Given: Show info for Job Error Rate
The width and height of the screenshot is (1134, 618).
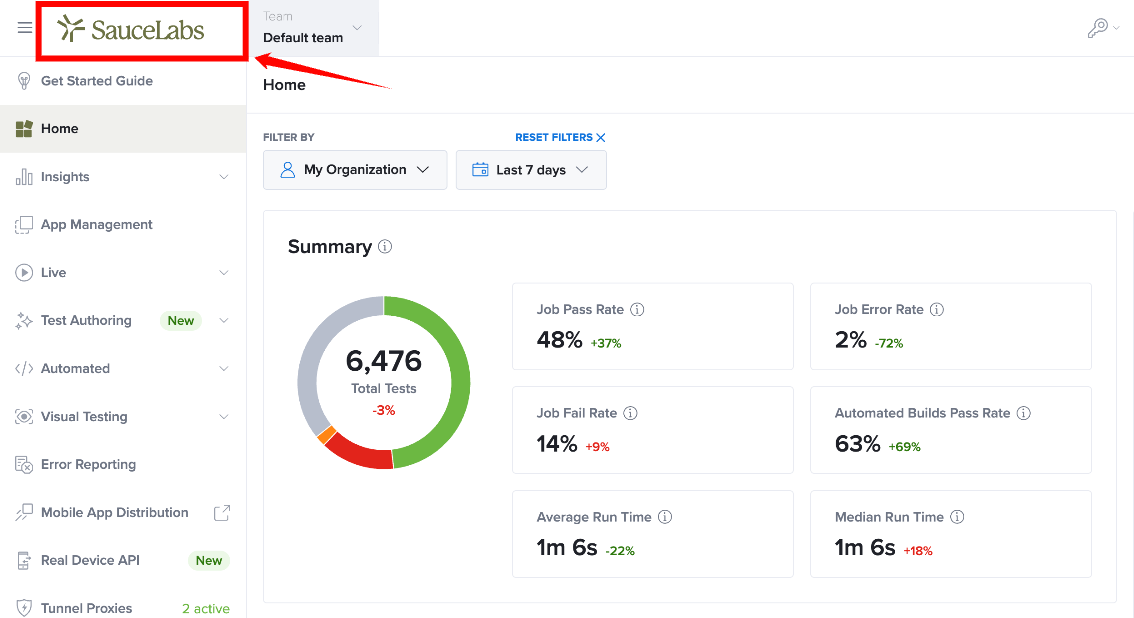Looking at the screenshot, I should (937, 309).
